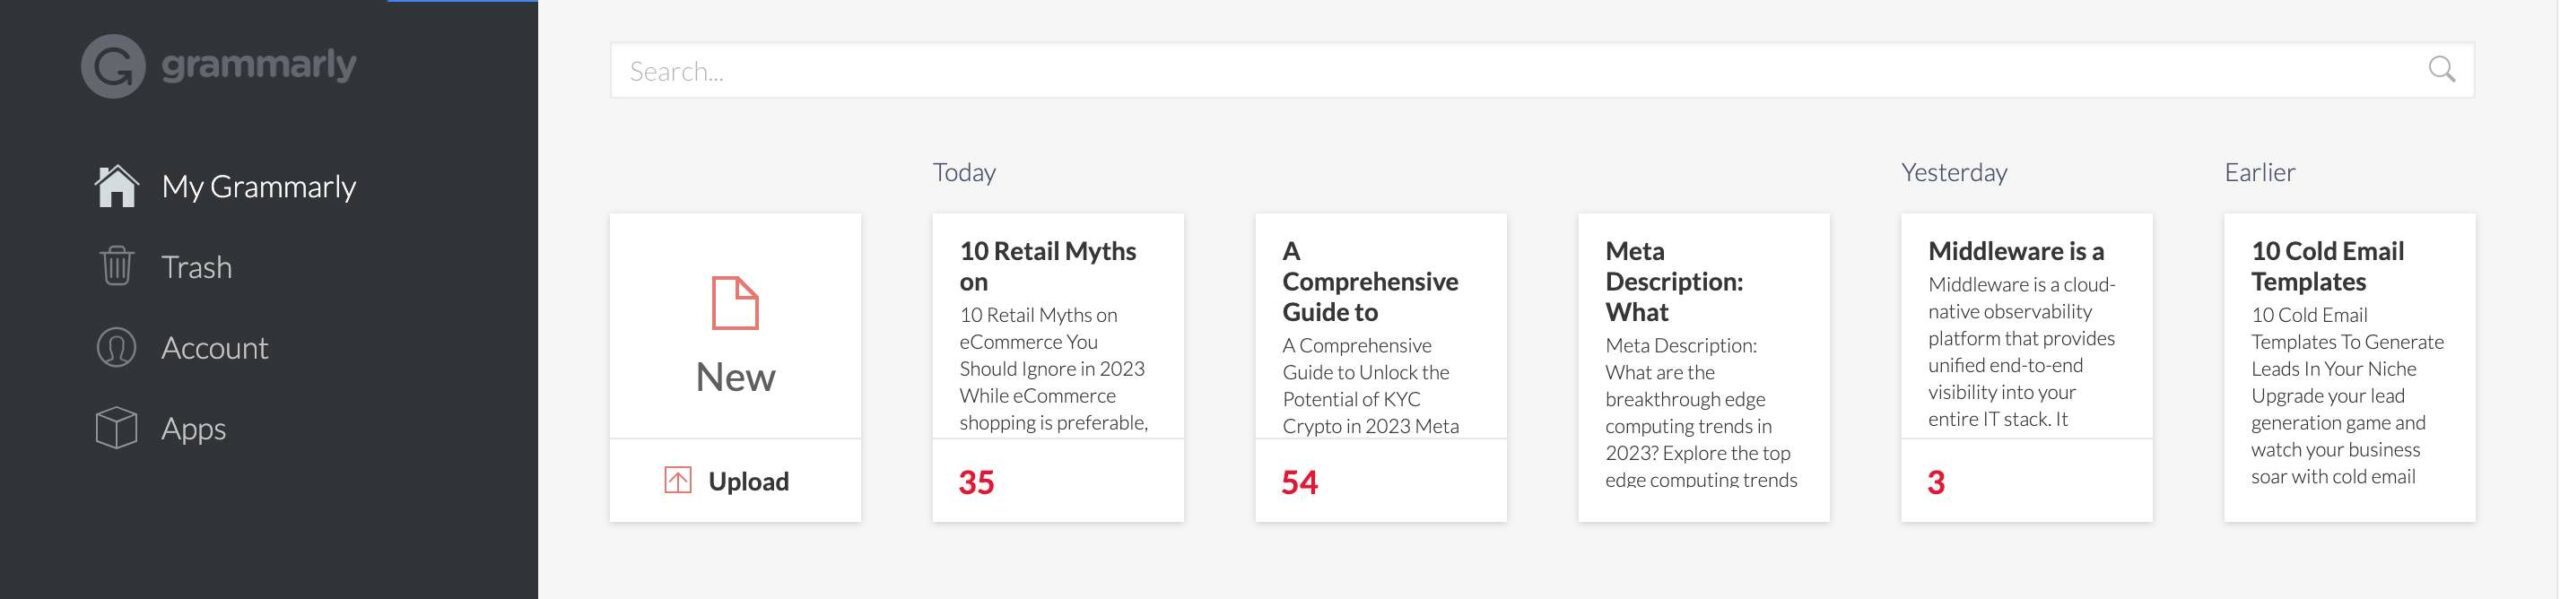
Task: Go to Trash in the sidebar
Action: 196,267
